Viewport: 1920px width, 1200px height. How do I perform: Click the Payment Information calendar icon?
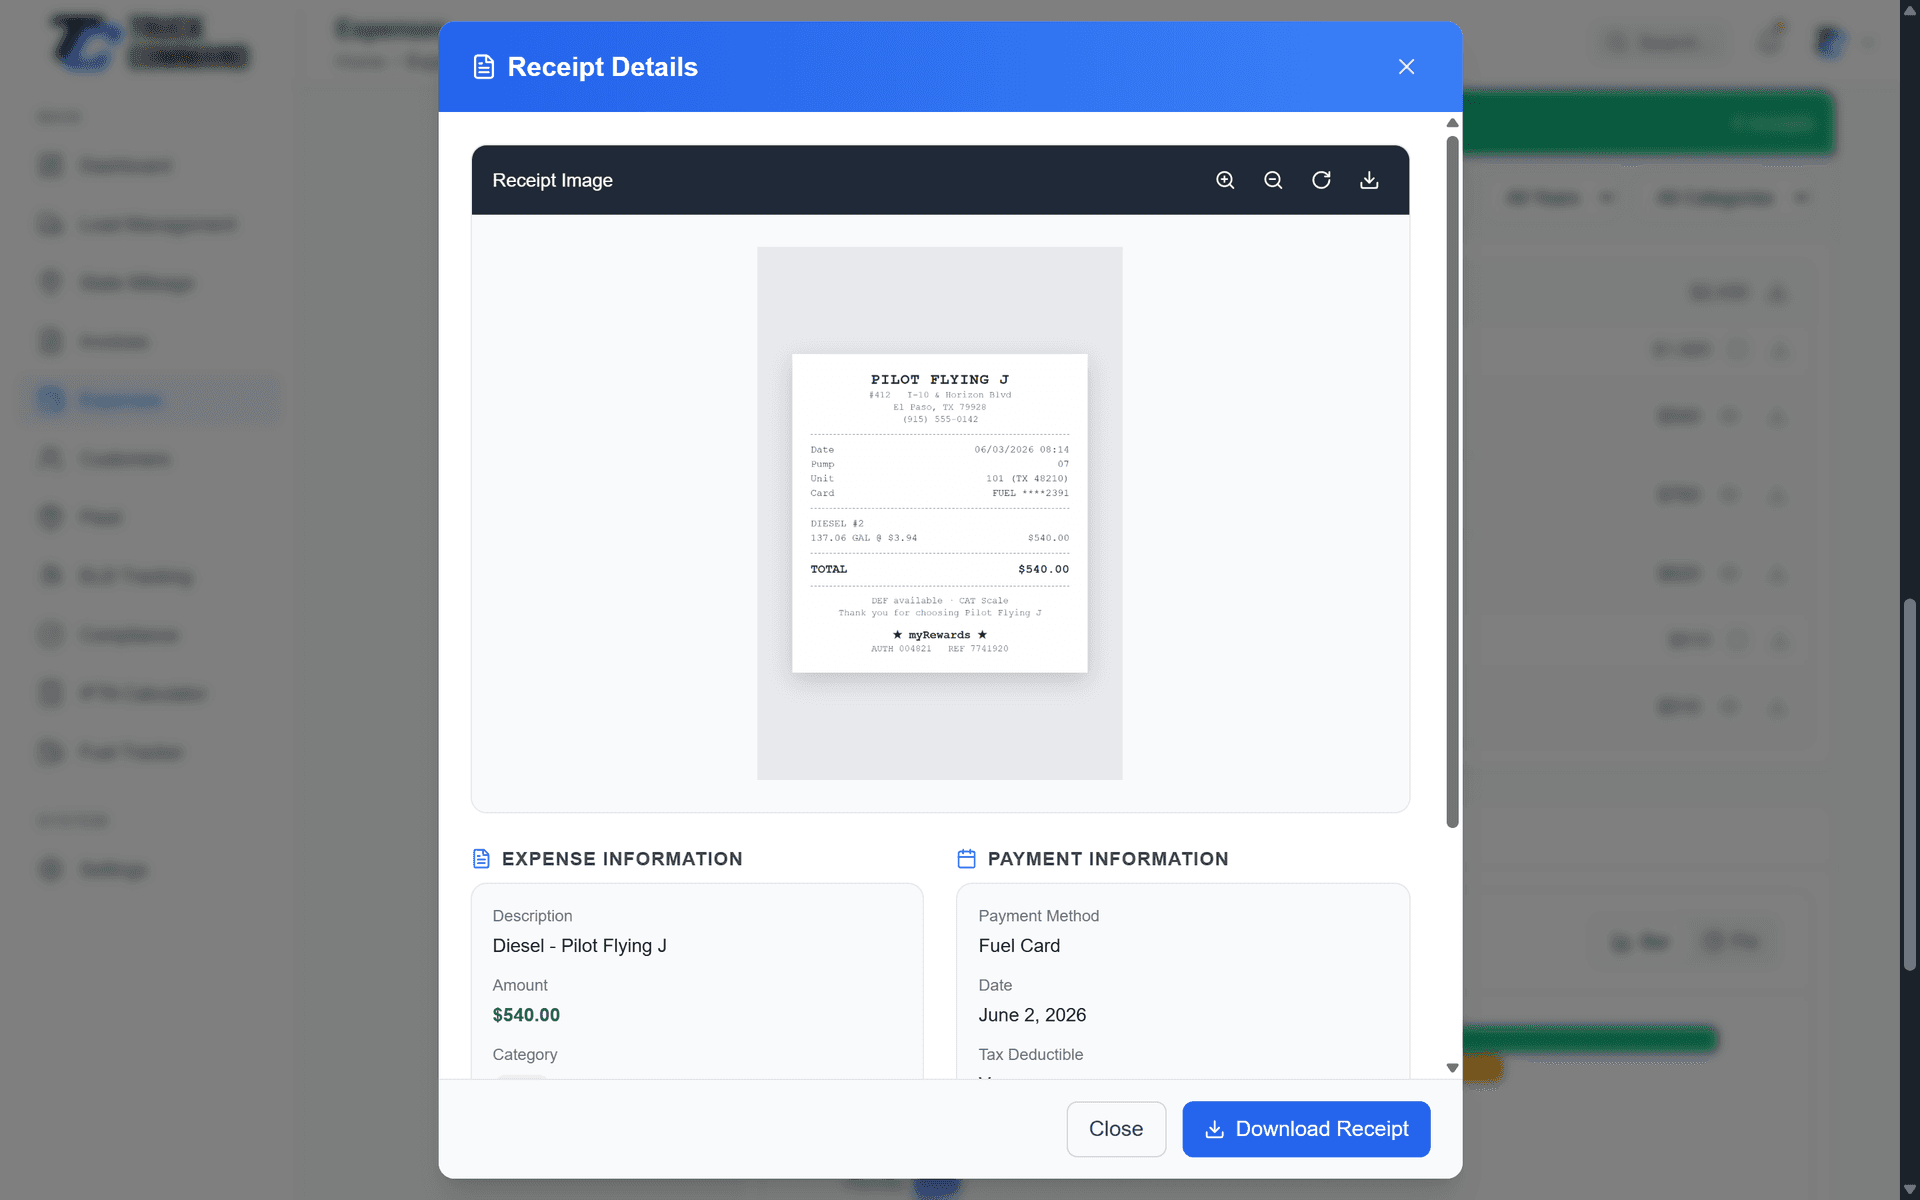click(x=966, y=859)
